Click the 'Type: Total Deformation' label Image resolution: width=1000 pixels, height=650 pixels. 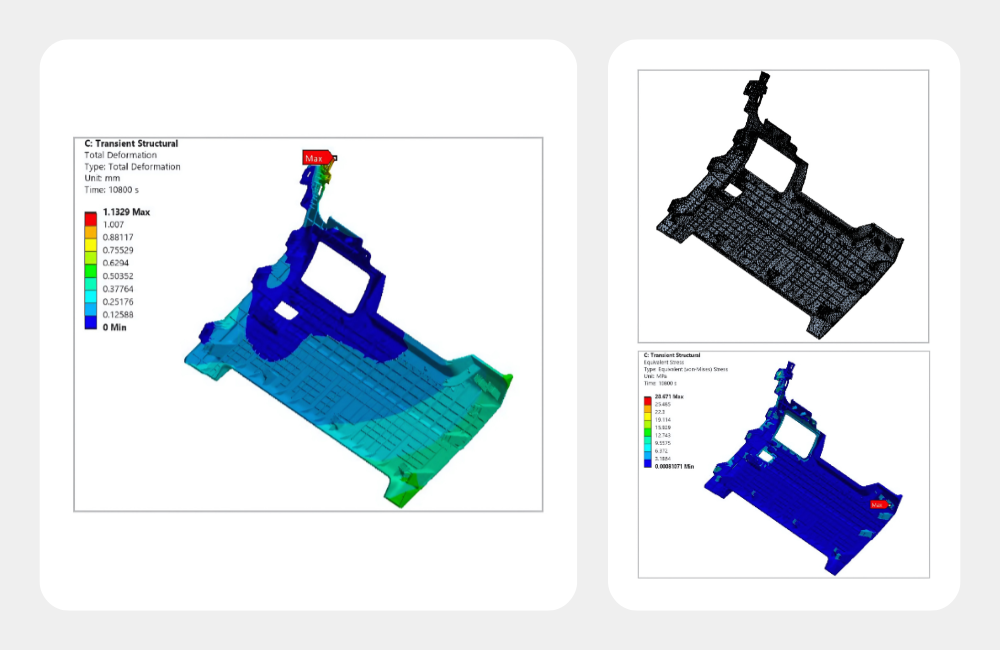pos(132,167)
